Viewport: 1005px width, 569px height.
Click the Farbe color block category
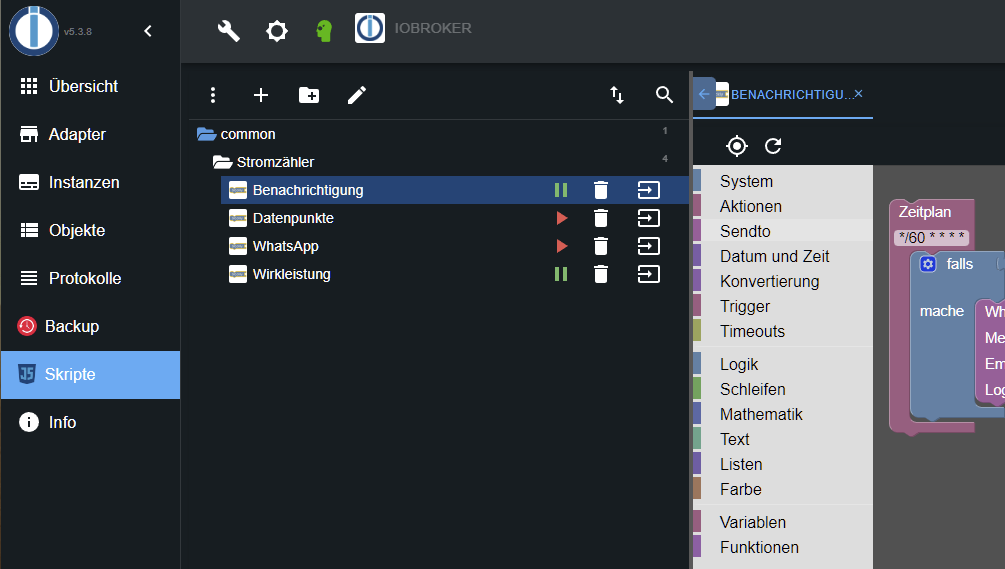pos(740,489)
